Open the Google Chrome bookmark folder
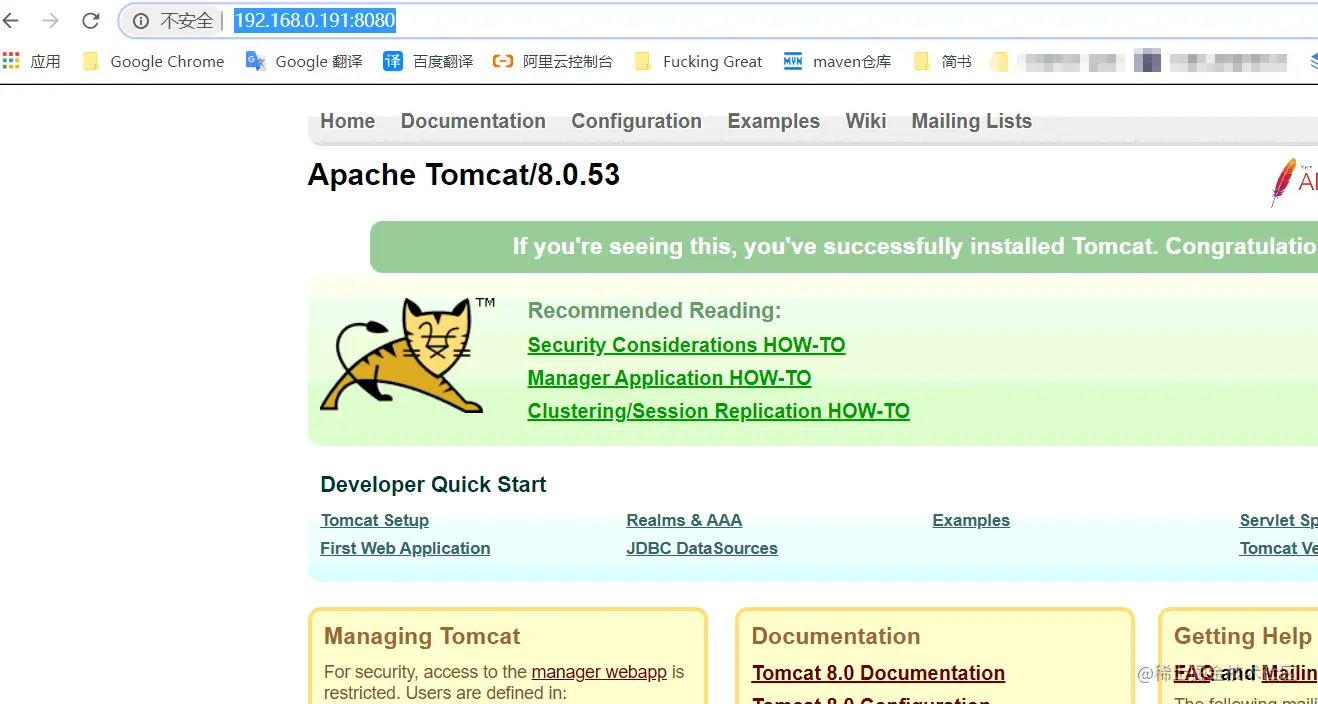The image size is (1318, 704). click(154, 61)
